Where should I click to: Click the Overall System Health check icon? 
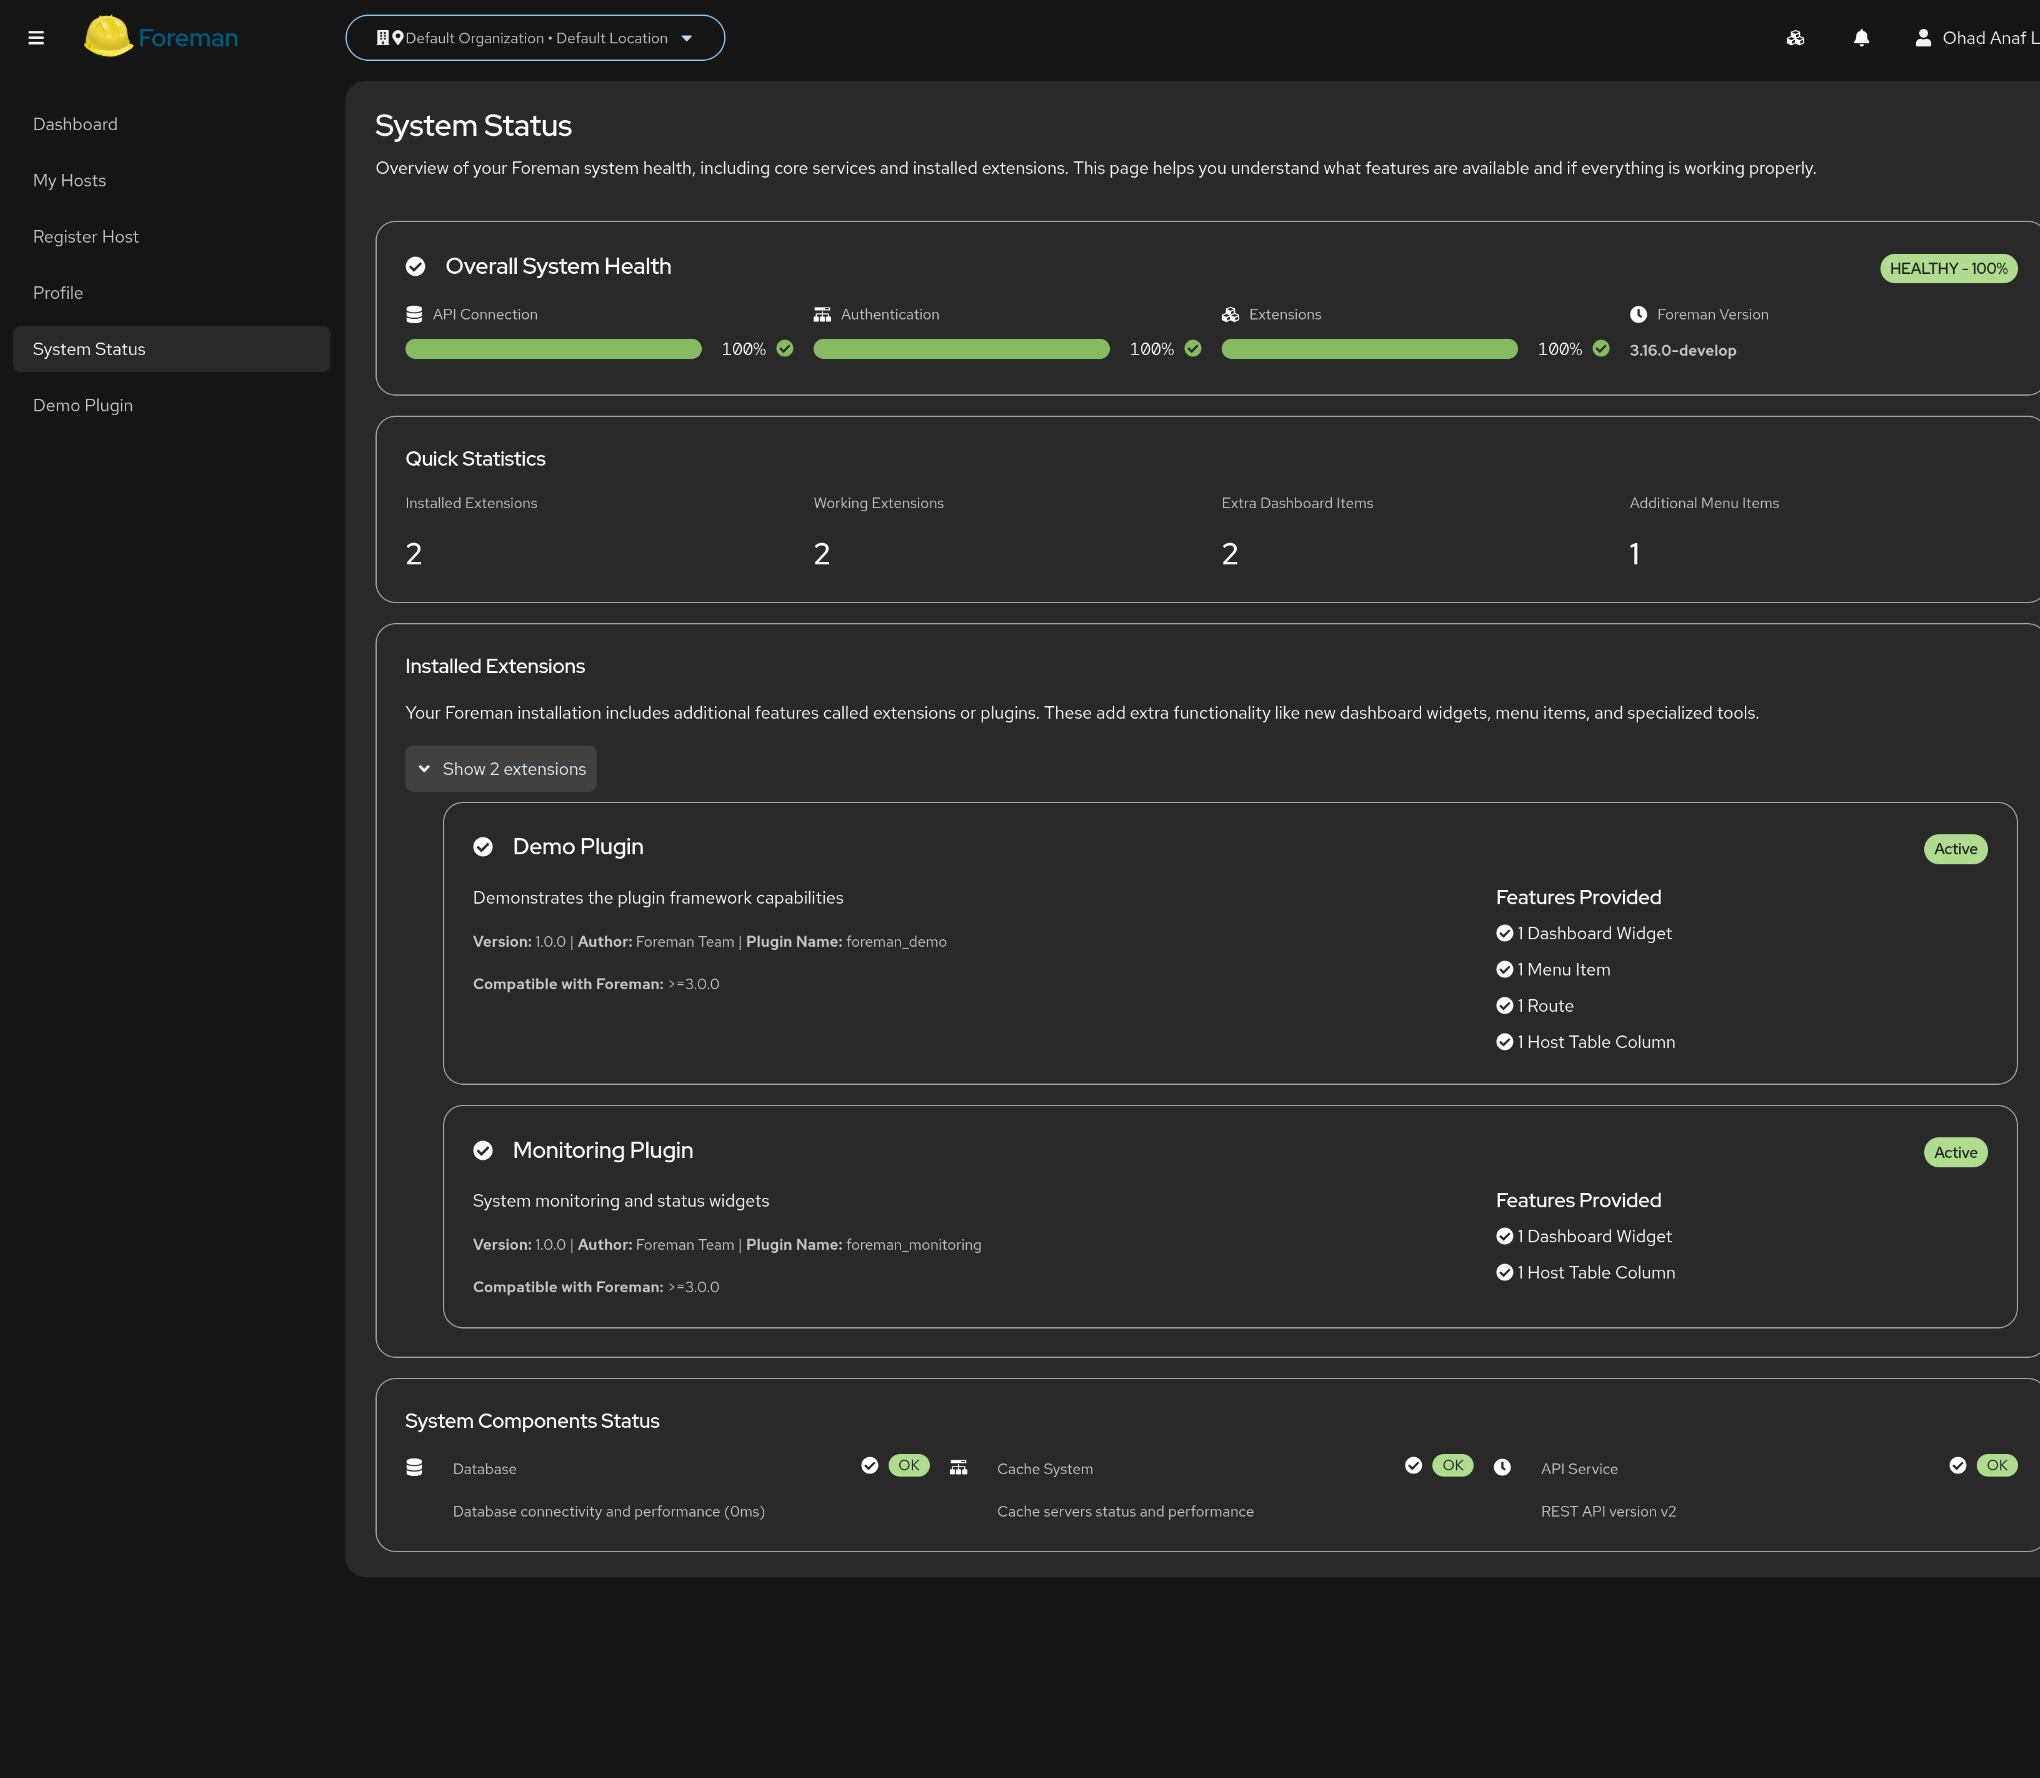[x=416, y=266]
